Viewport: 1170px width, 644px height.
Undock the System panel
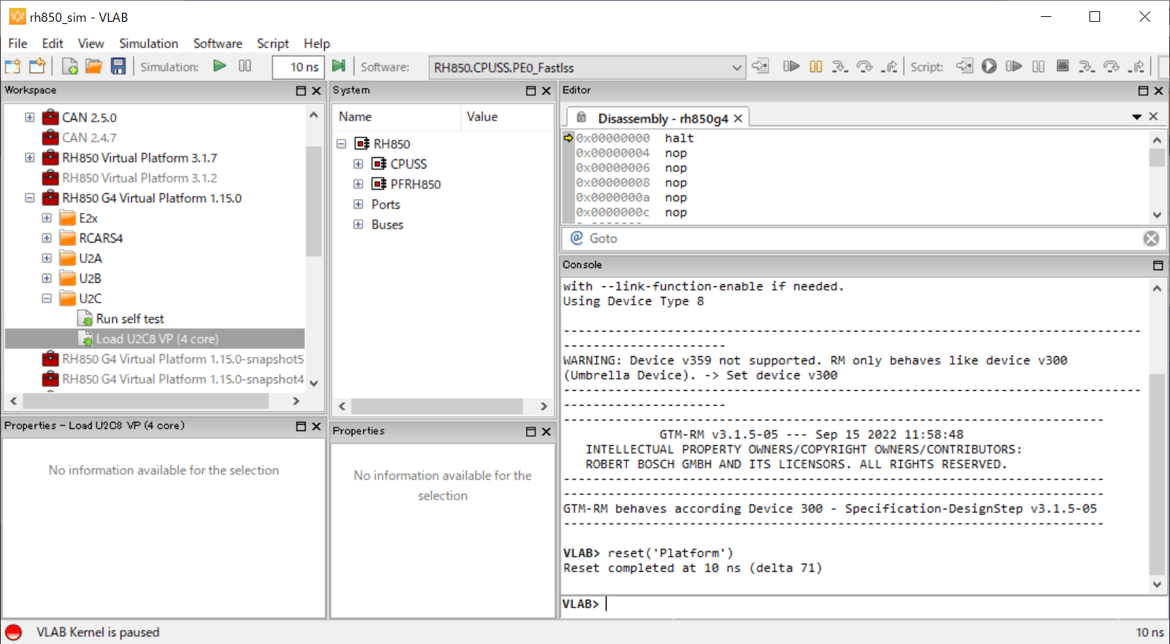click(x=531, y=90)
